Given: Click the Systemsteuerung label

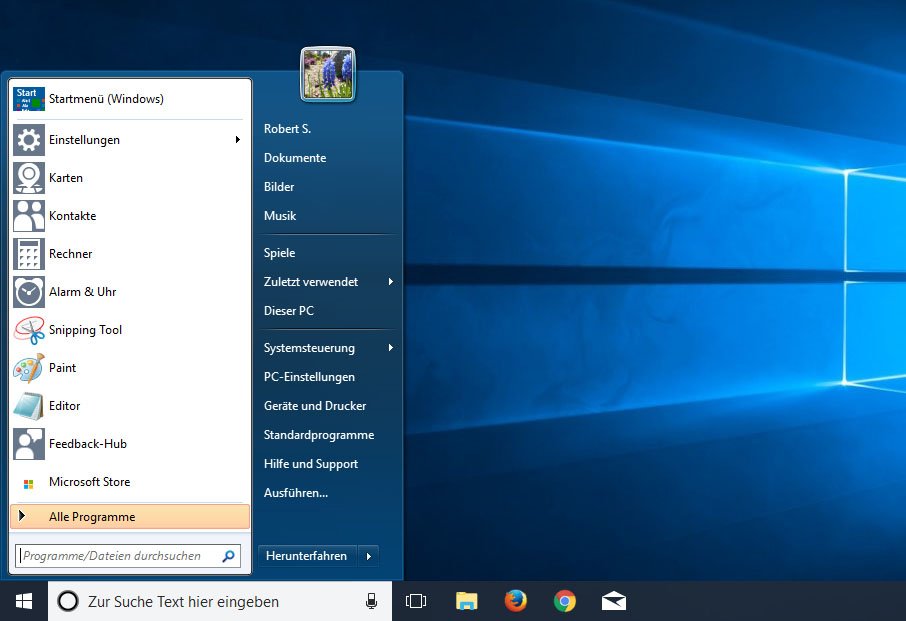Looking at the screenshot, I should click(309, 348).
